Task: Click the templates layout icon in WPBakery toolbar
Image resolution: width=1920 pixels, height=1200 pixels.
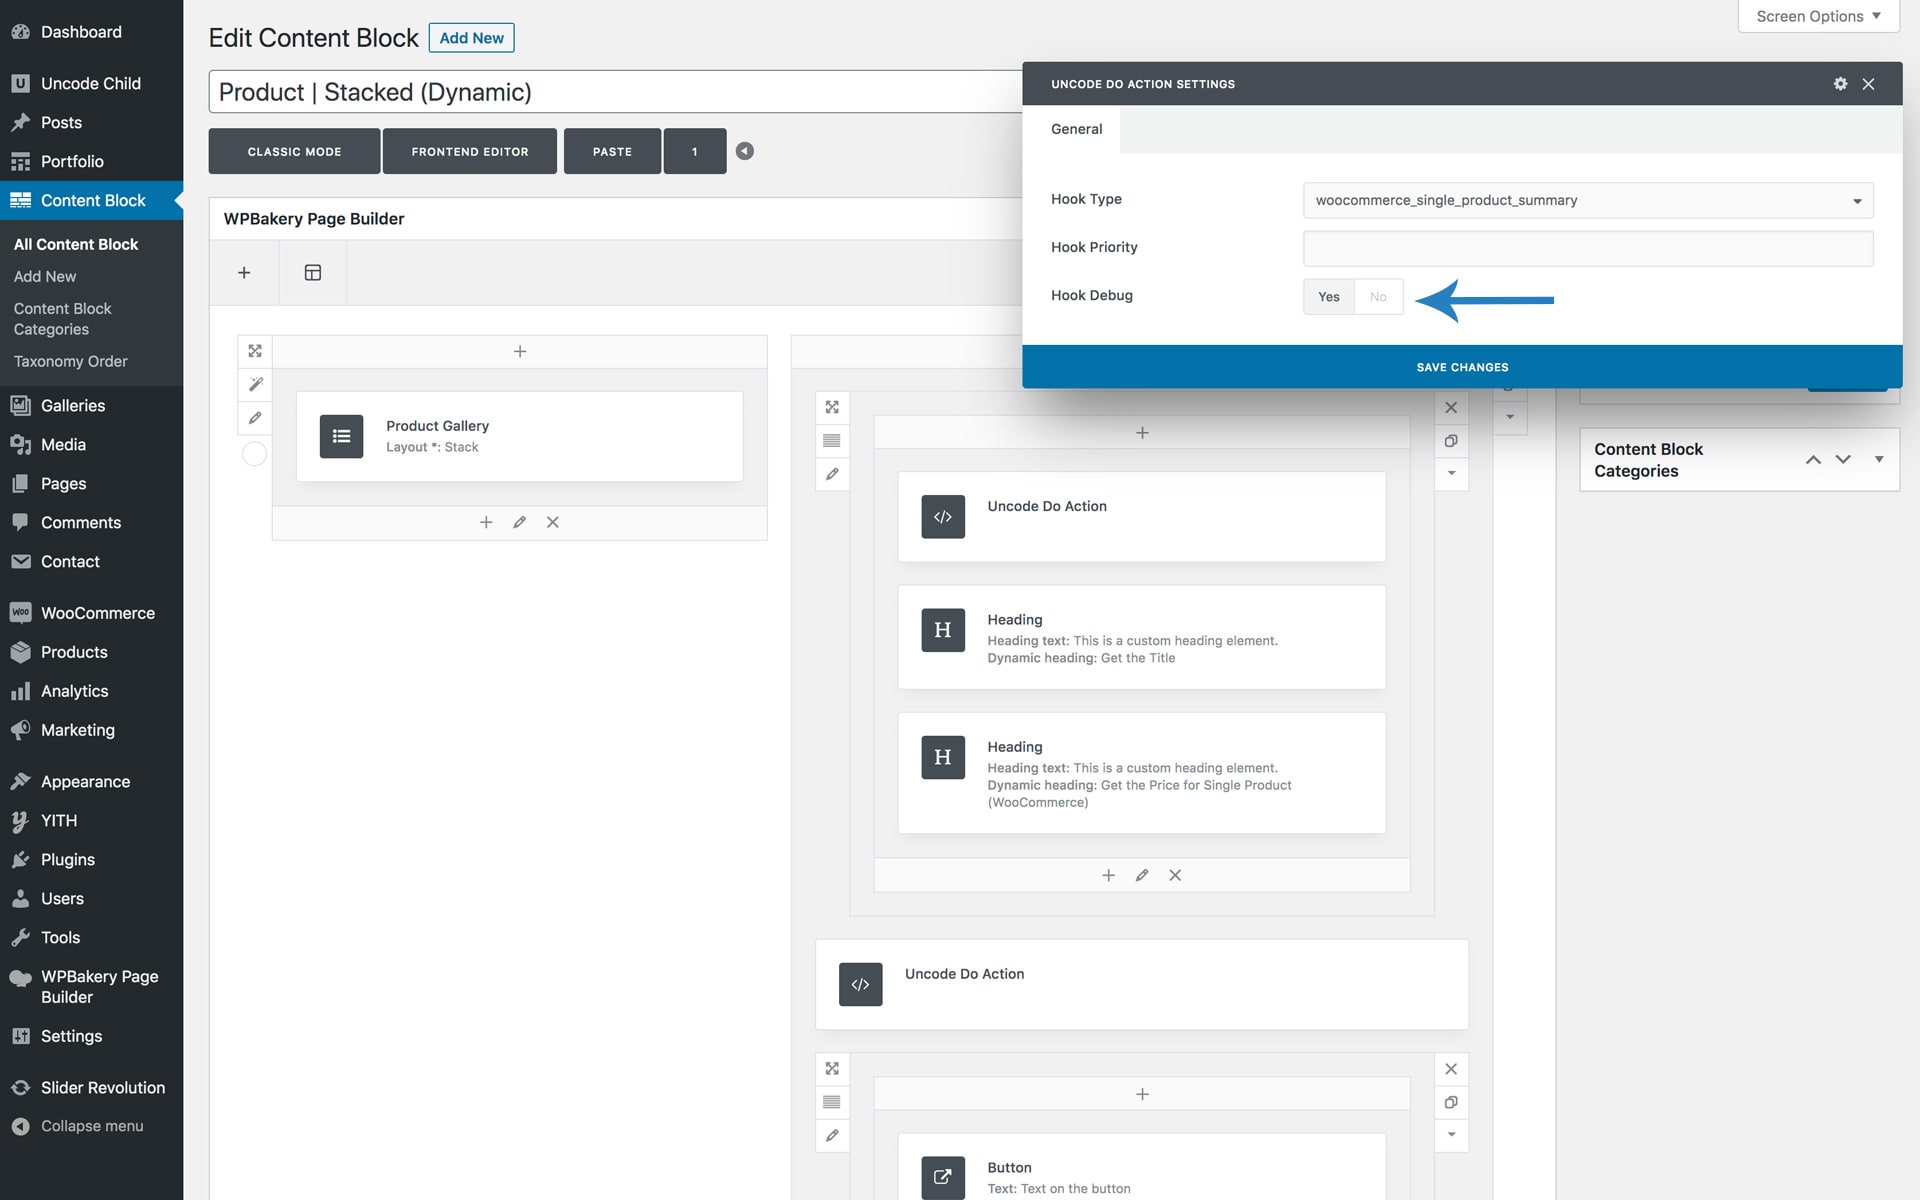Action: tap(313, 273)
